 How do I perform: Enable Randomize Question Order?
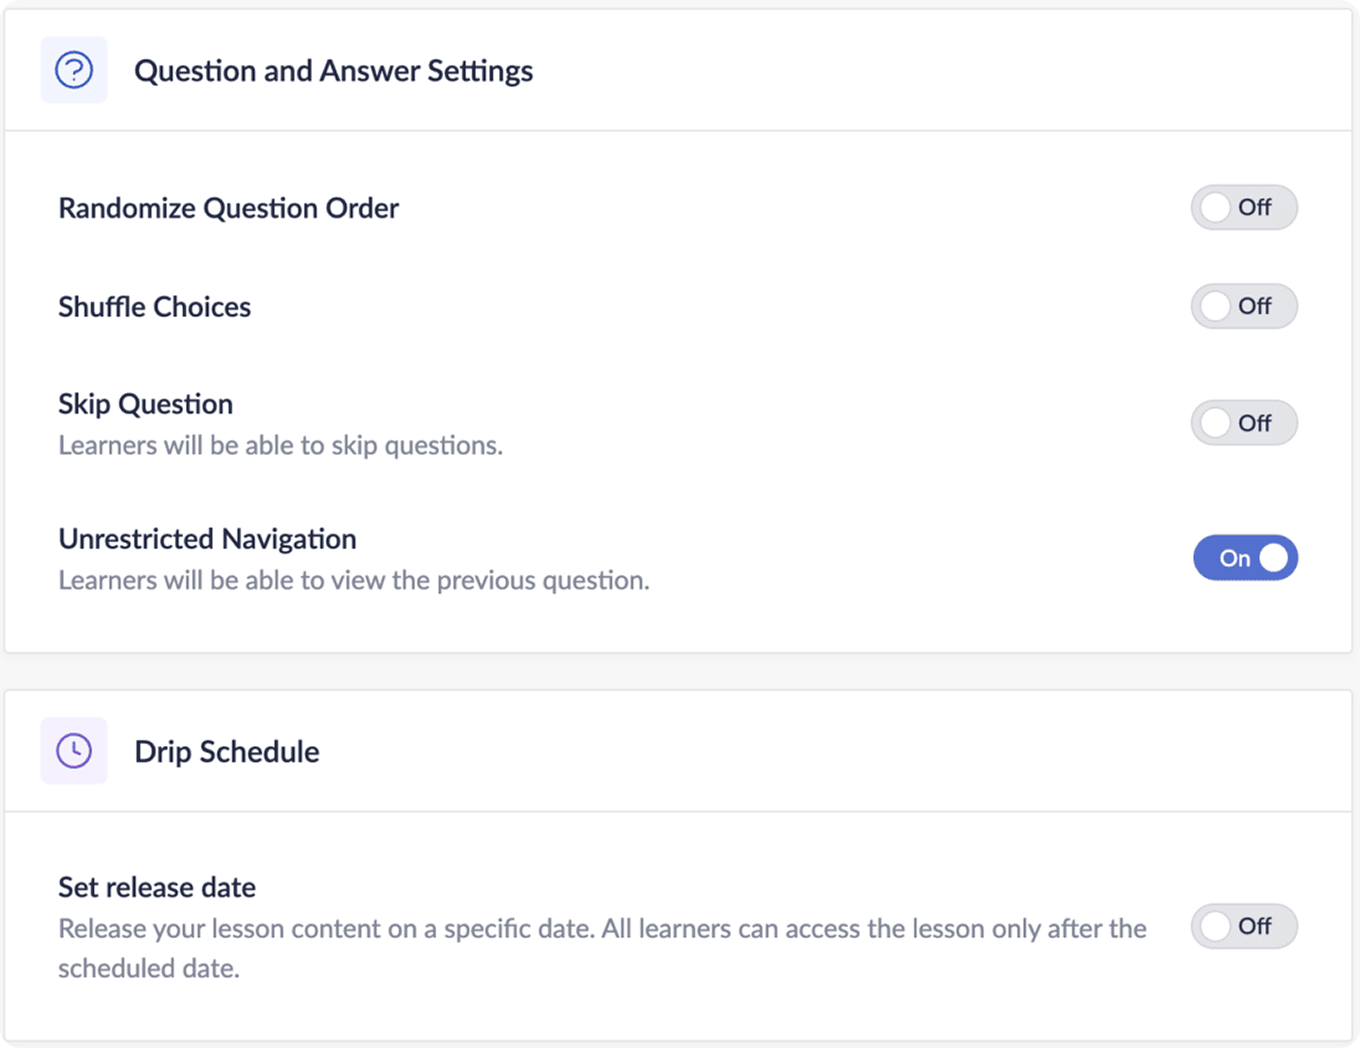[x=1244, y=208]
